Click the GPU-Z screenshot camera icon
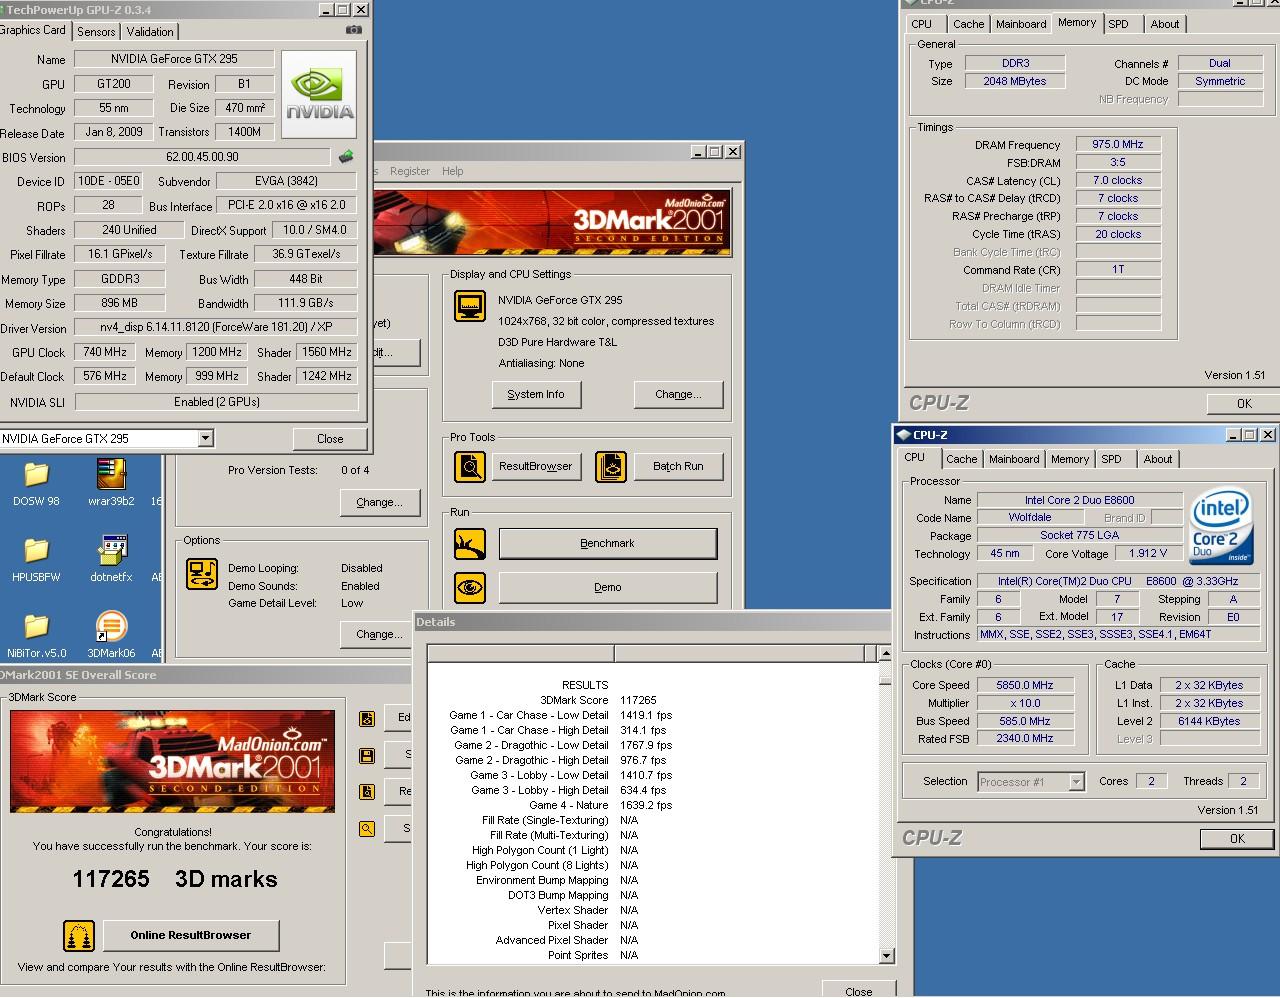Image resolution: width=1280 pixels, height=998 pixels. point(354,30)
